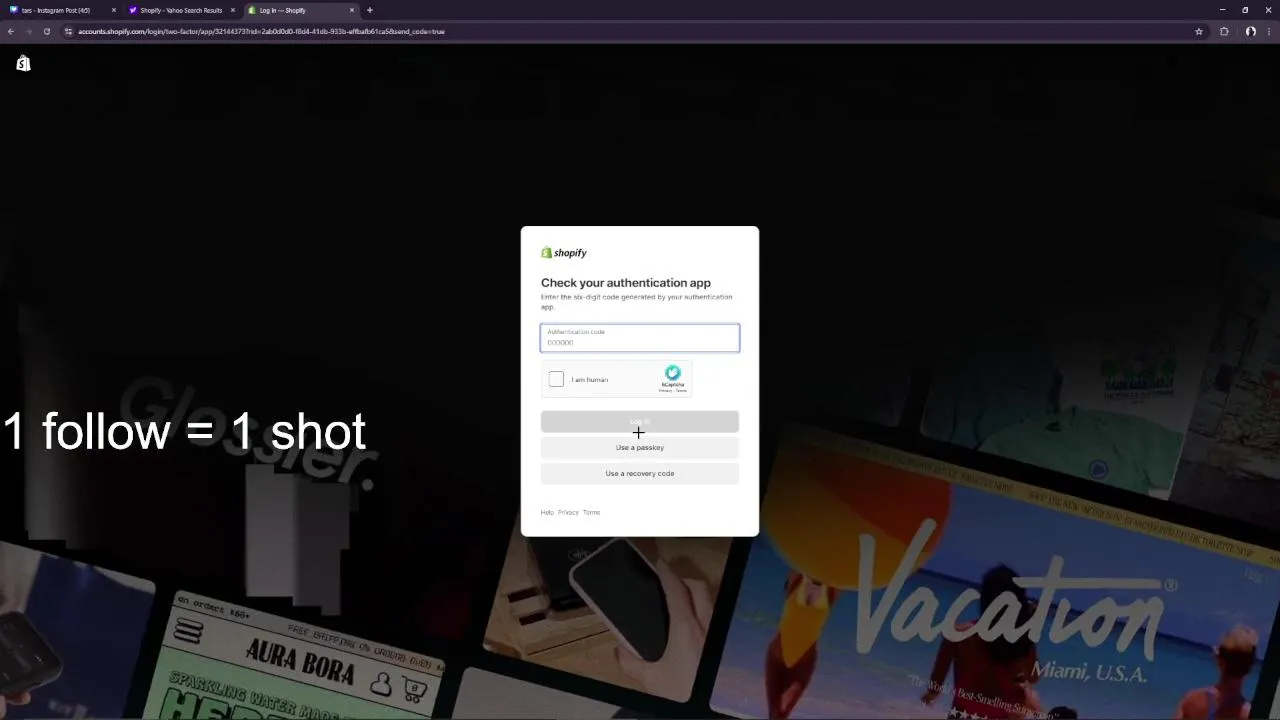Go back to the previous page
The height and width of the screenshot is (720, 1280).
[x=11, y=31]
